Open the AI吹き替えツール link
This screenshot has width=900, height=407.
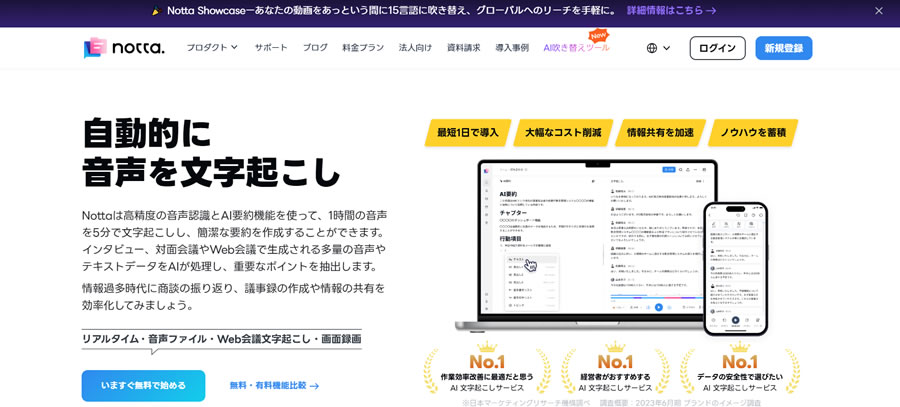575,48
